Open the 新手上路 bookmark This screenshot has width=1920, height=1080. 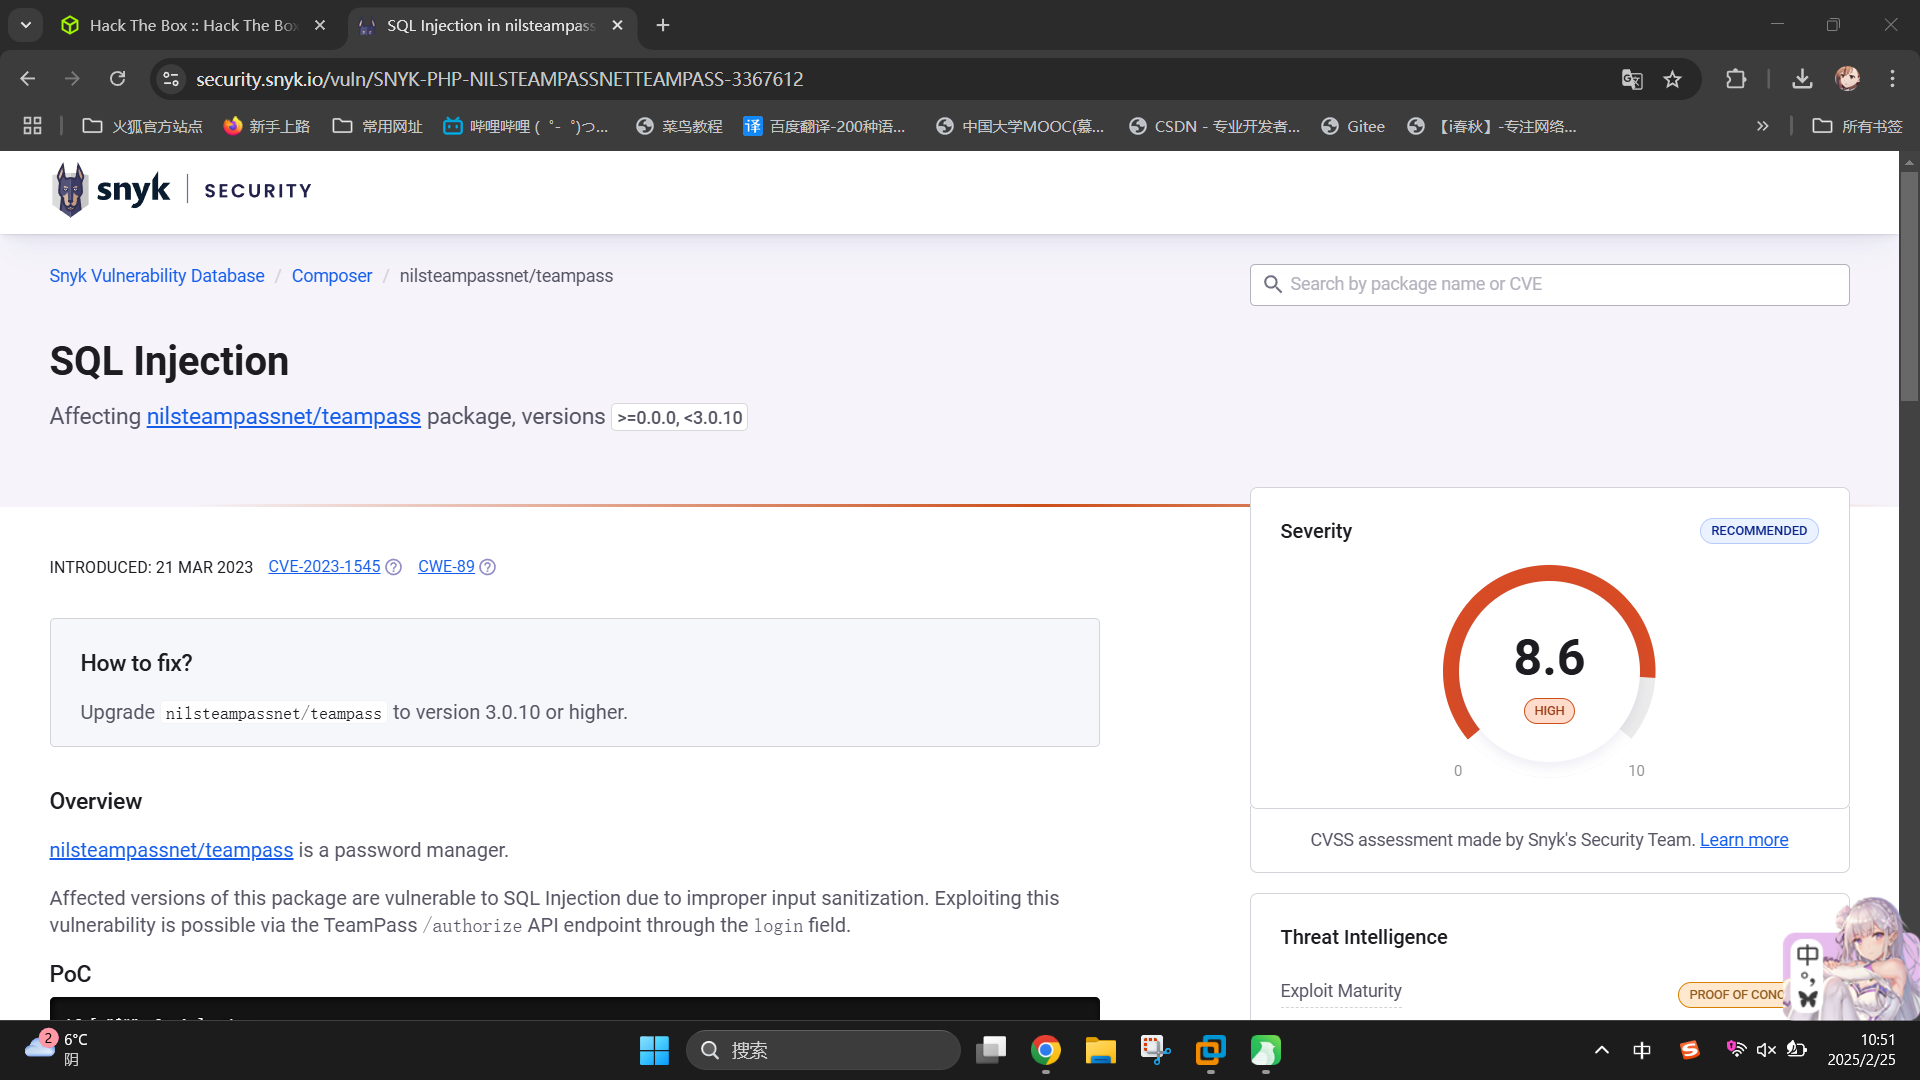[x=267, y=126]
